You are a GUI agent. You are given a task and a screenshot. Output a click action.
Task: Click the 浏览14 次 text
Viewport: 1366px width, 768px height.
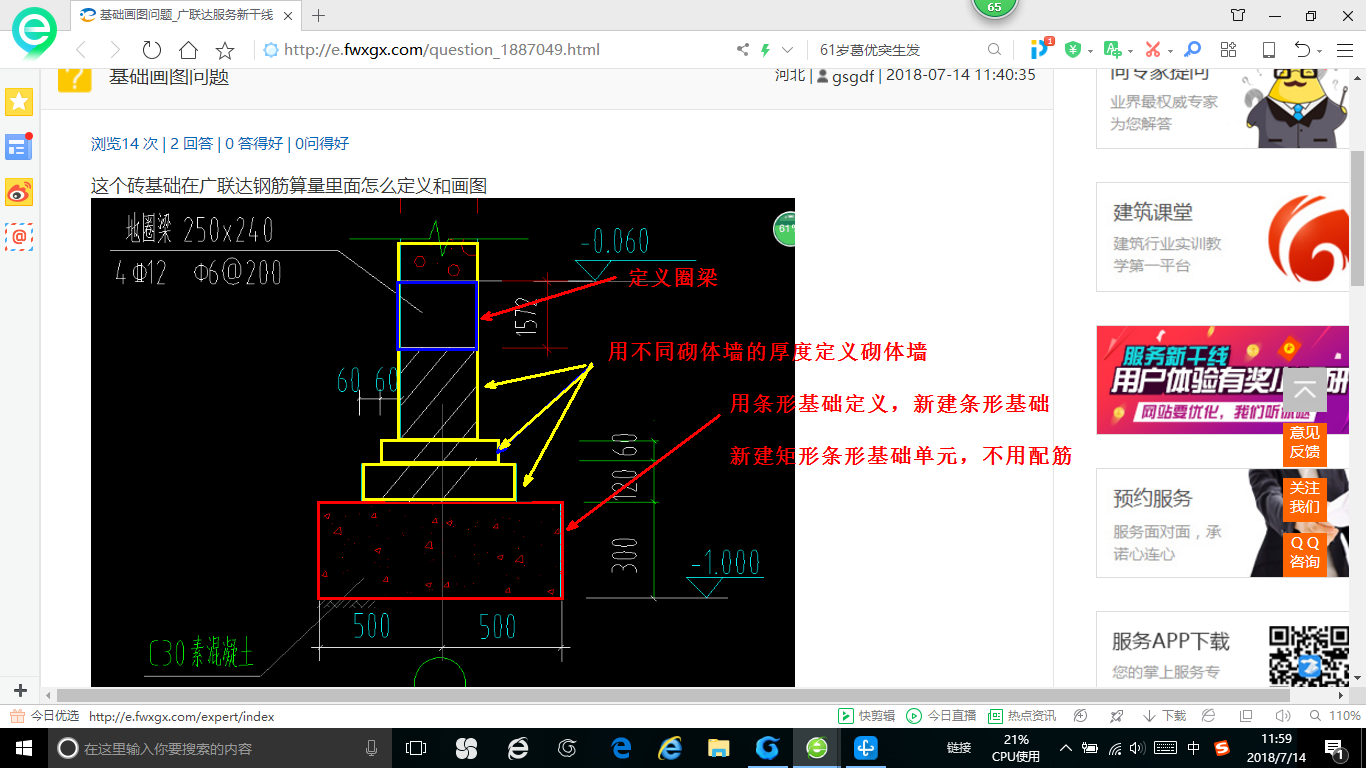click(125, 143)
